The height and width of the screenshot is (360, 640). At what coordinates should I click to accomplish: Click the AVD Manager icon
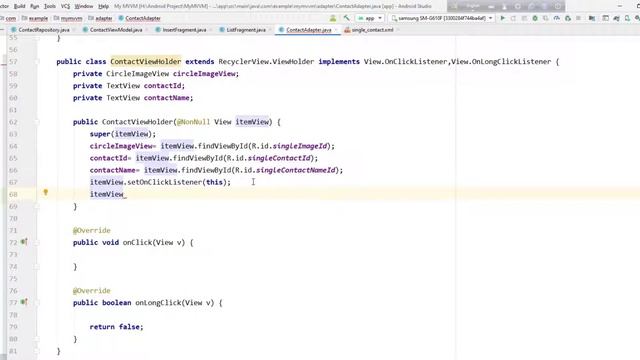(627, 18)
